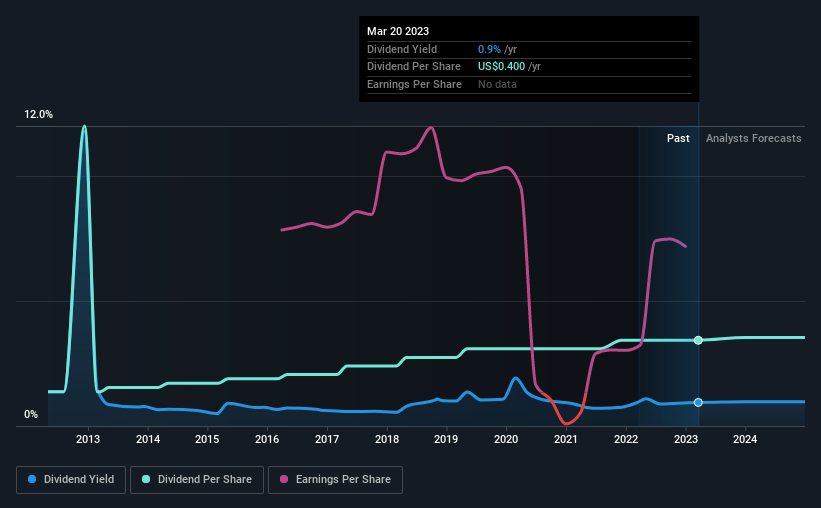The width and height of the screenshot is (821, 508).
Task: Click the Dividend Per Share tooltip row label
Action: 414,67
